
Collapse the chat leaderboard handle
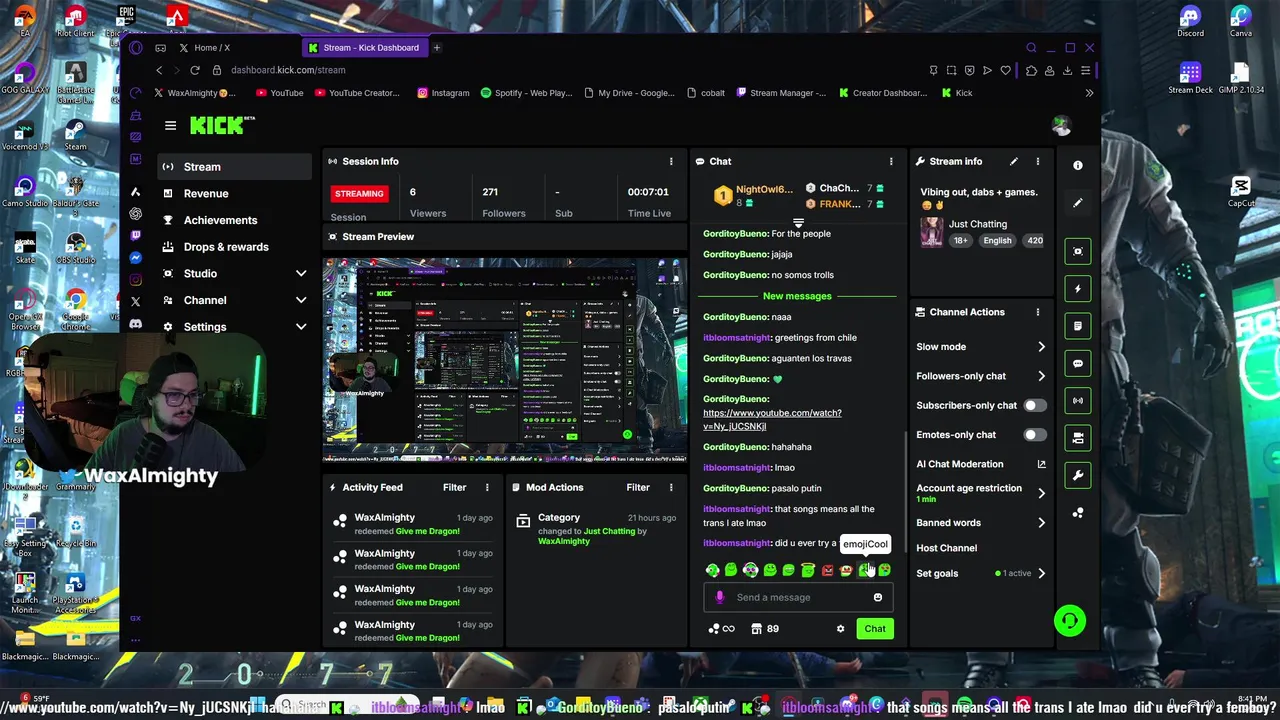pos(798,223)
